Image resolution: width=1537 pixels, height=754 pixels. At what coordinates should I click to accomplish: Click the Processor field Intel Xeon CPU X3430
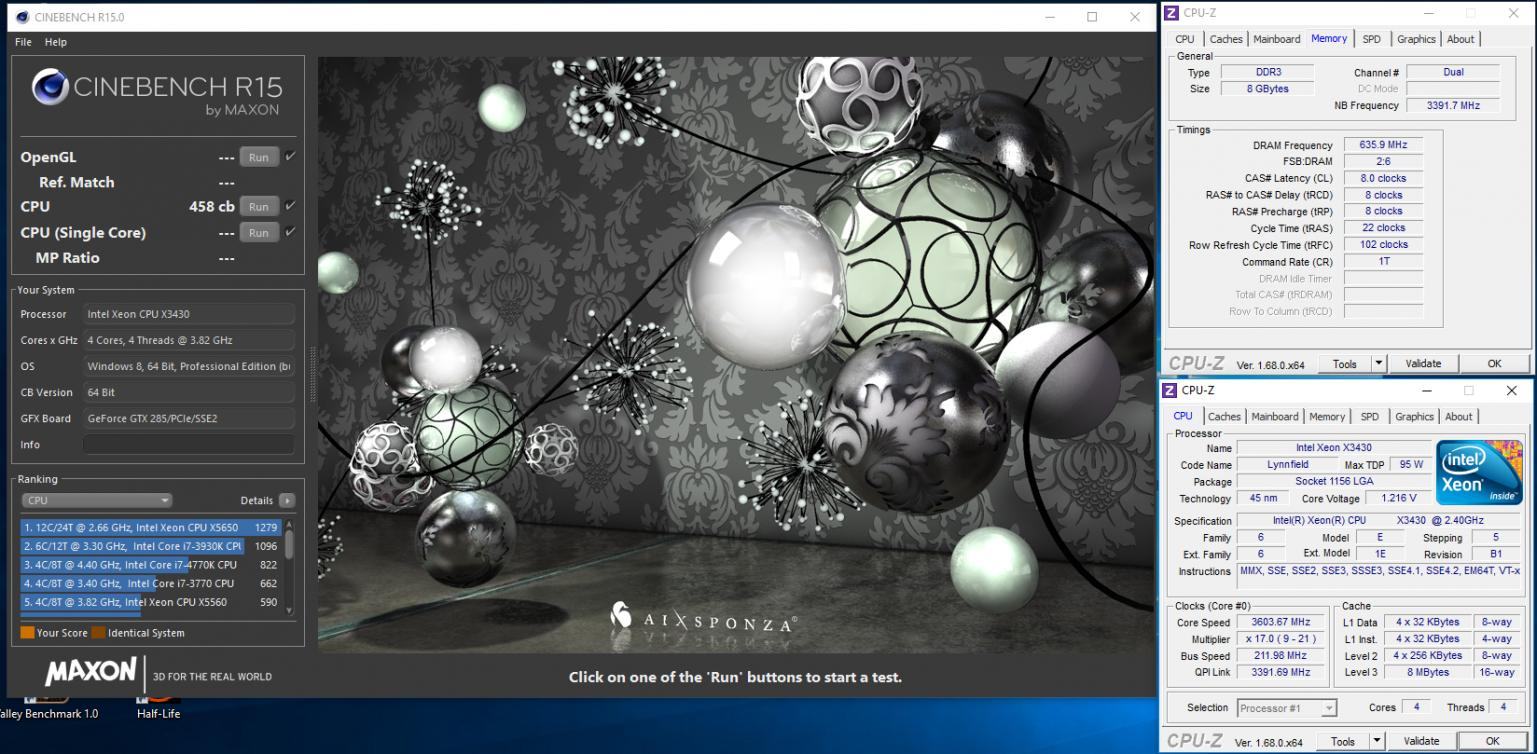tap(188, 314)
